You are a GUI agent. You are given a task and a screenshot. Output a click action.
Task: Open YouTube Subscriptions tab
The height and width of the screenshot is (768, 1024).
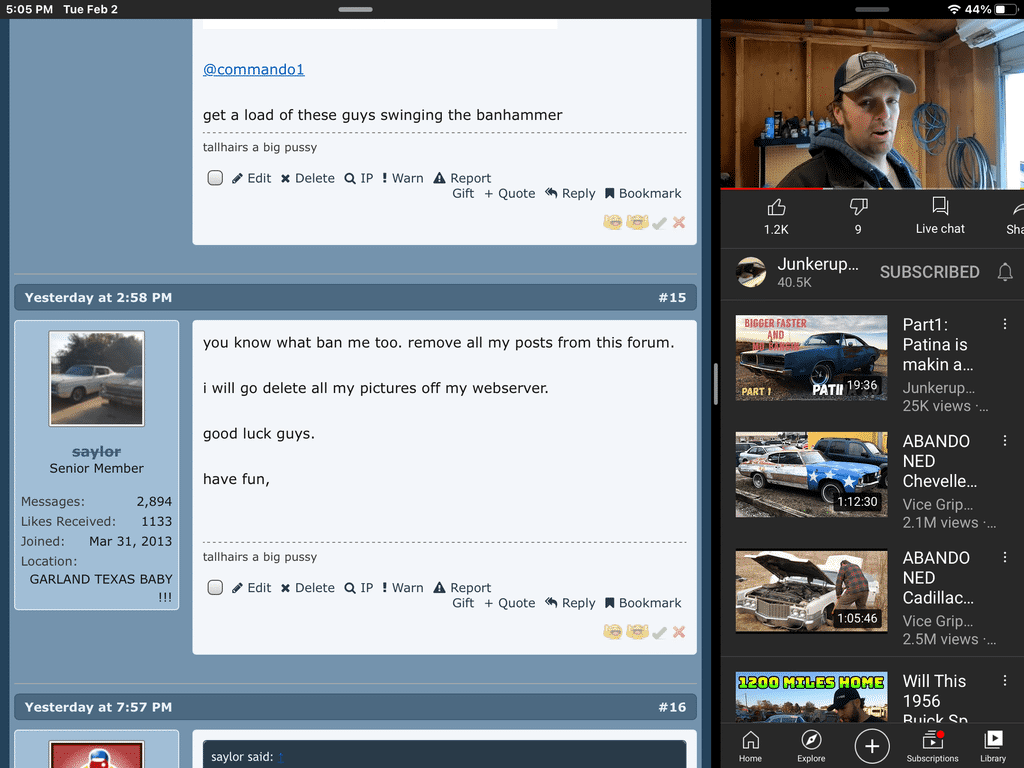(932, 745)
